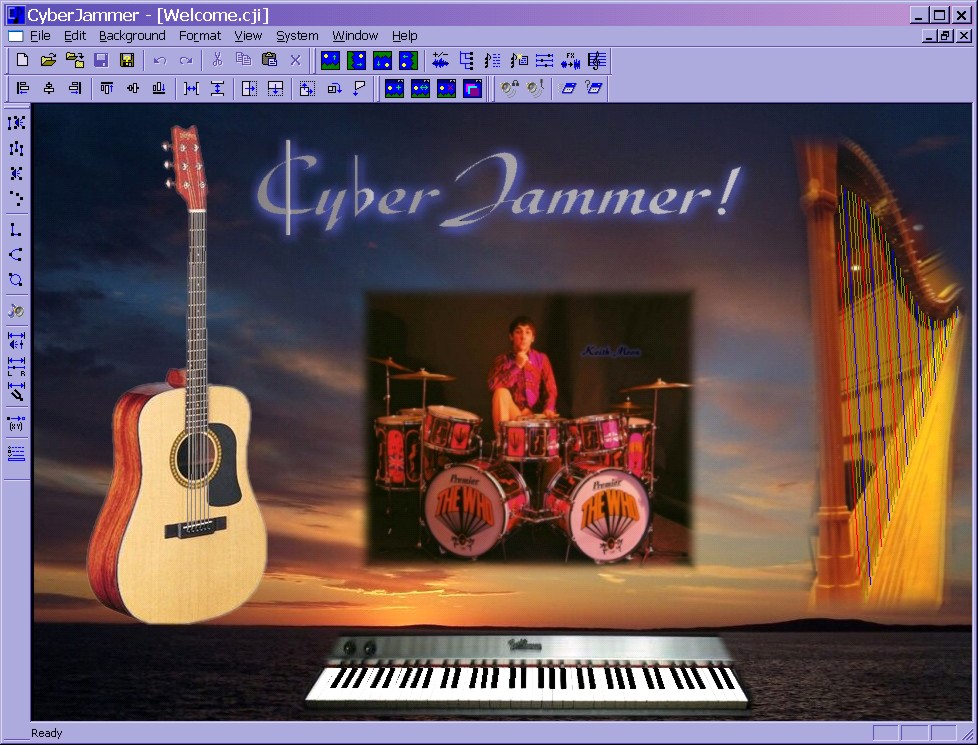Click the range with tuning fork icon
978x745 pixels.
coord(16,391)
